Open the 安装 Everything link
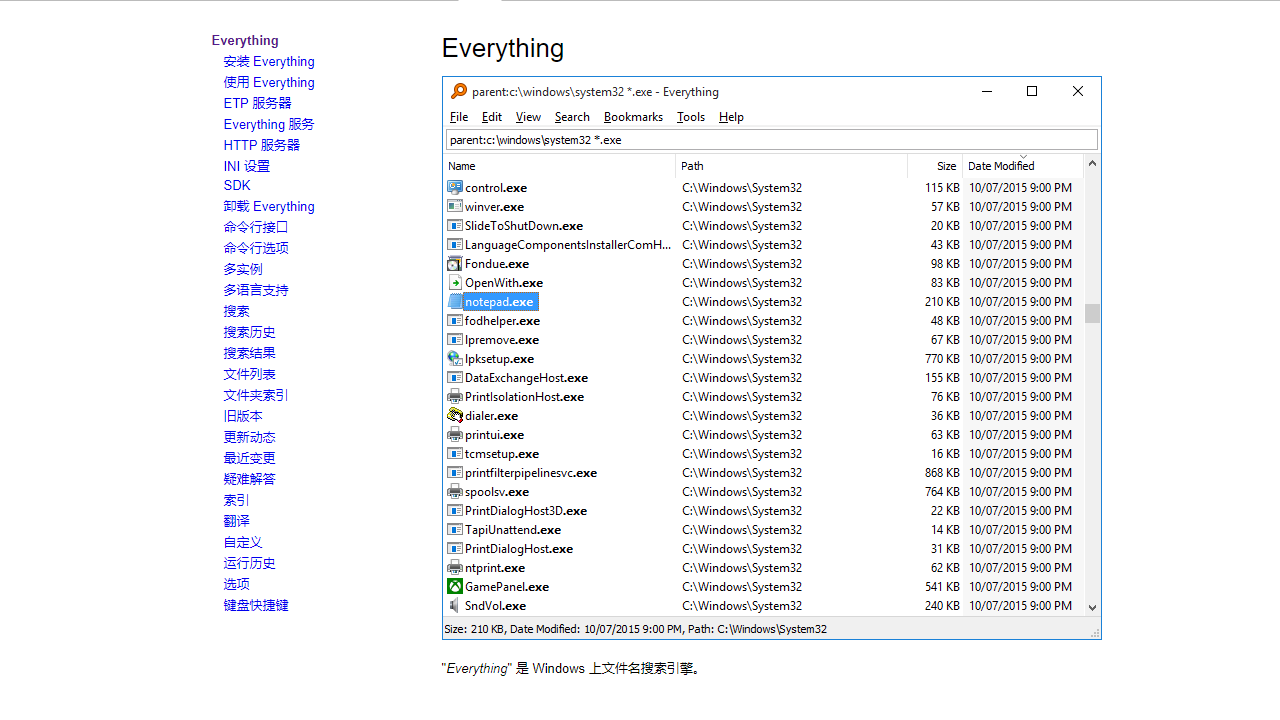The height and width of the screenshot is (720, 1280). 268,61
